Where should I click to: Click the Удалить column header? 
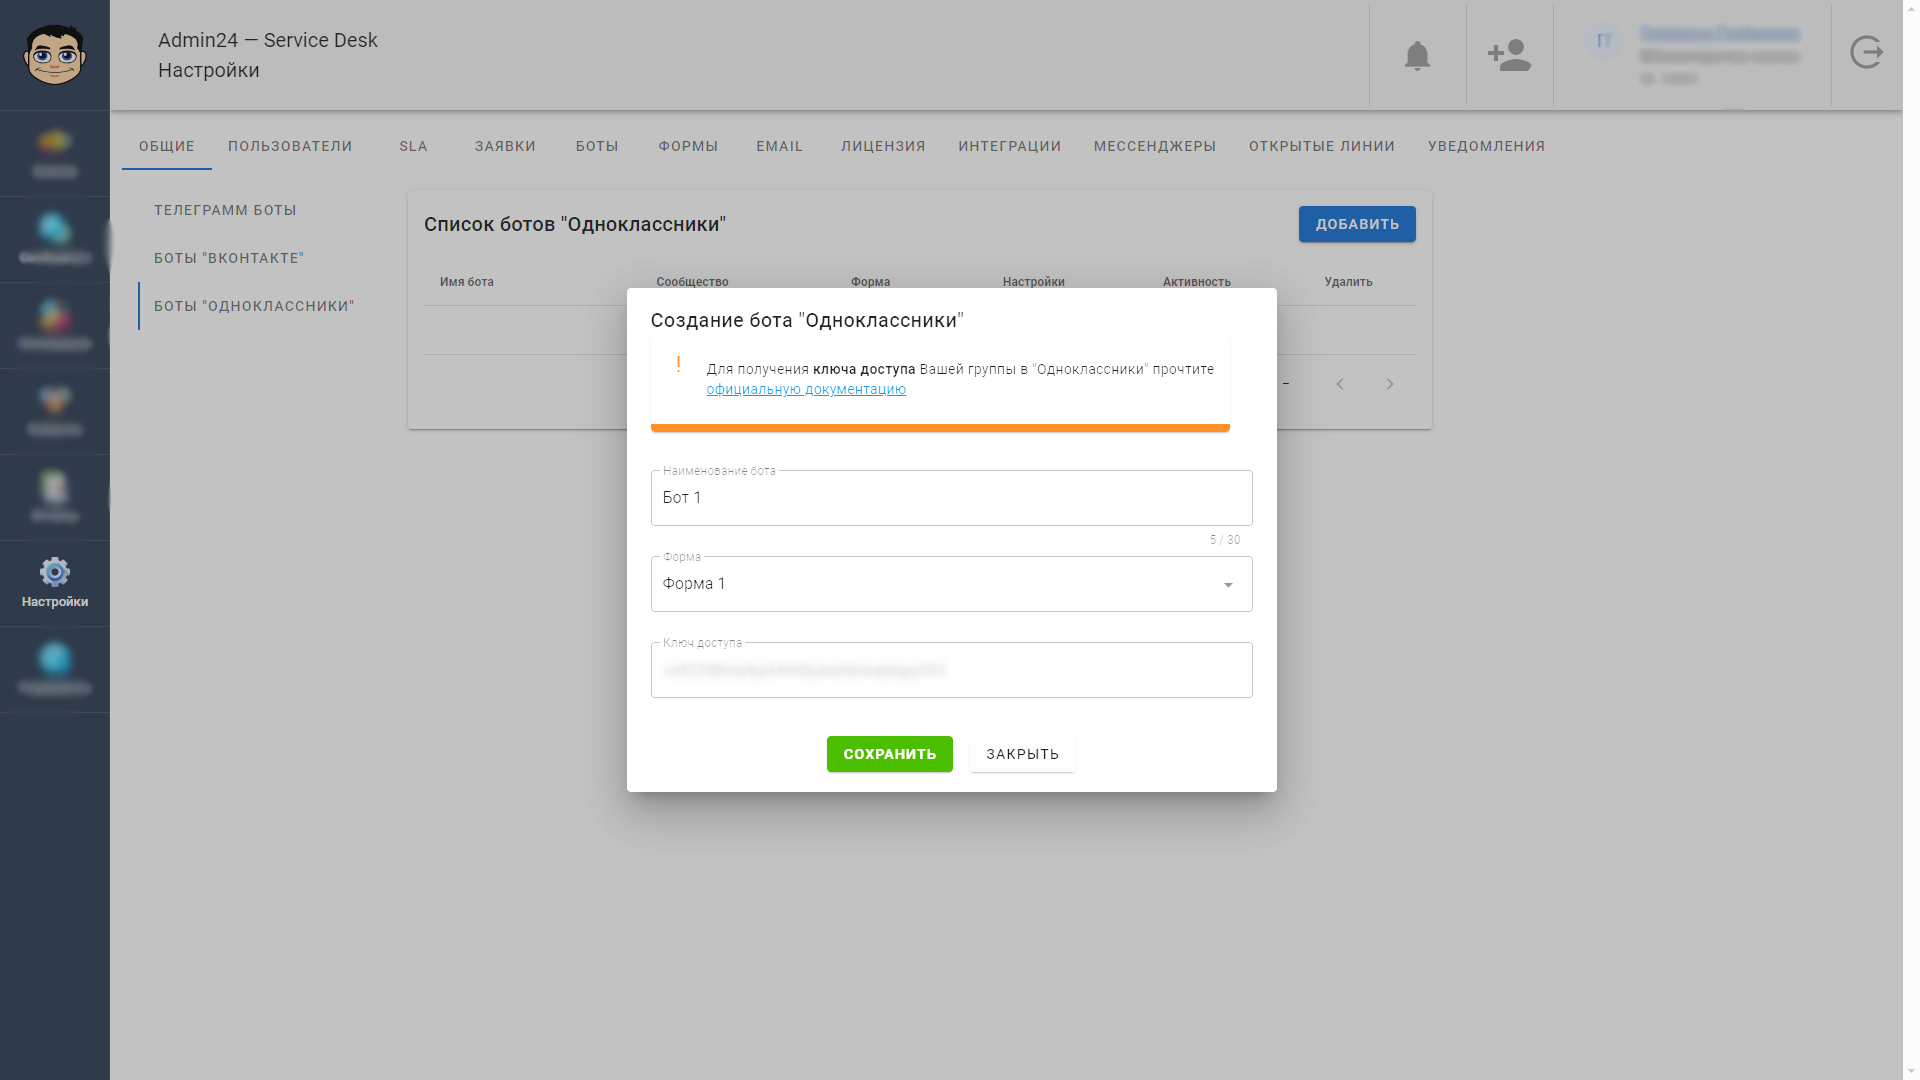coord(1348,282)
